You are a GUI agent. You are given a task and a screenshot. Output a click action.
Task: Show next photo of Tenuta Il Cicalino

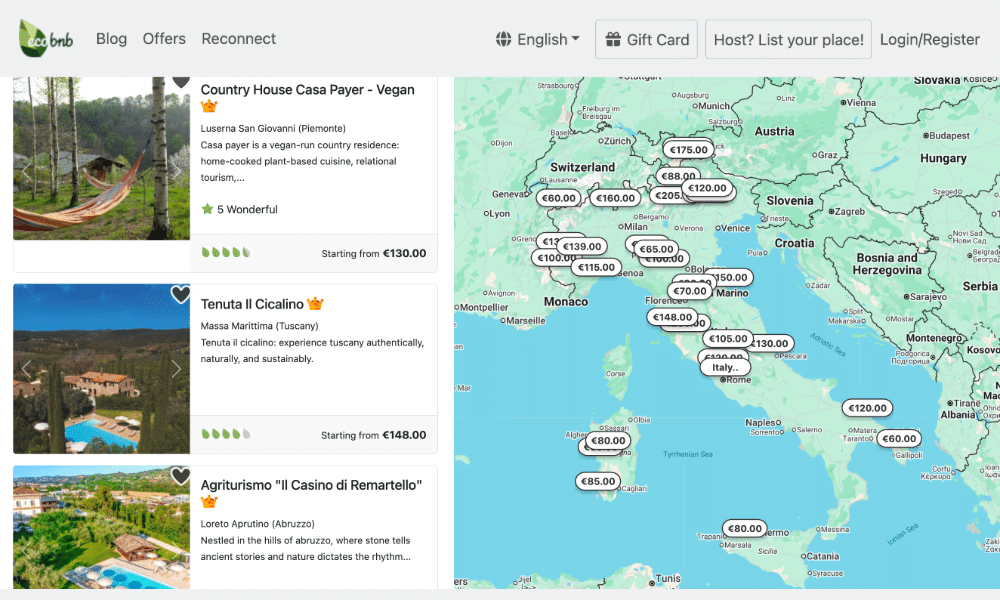click(176, 369)
